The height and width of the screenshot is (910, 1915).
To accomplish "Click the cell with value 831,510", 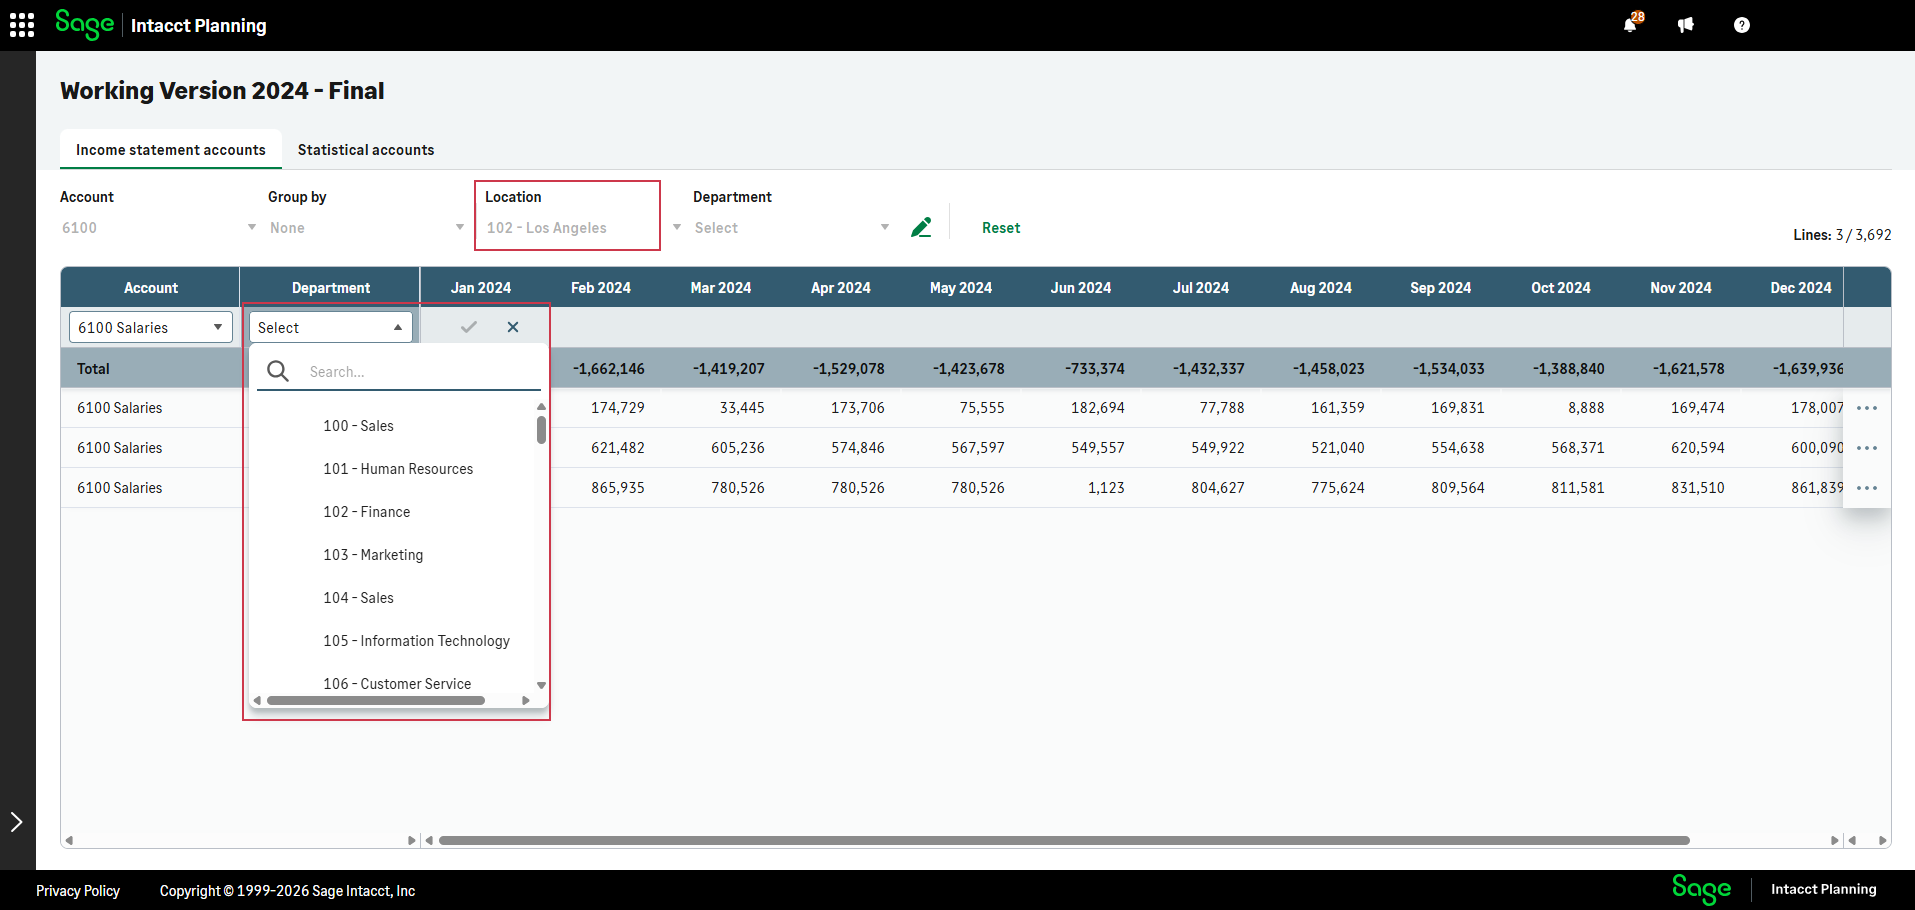I will (1698, 488).
